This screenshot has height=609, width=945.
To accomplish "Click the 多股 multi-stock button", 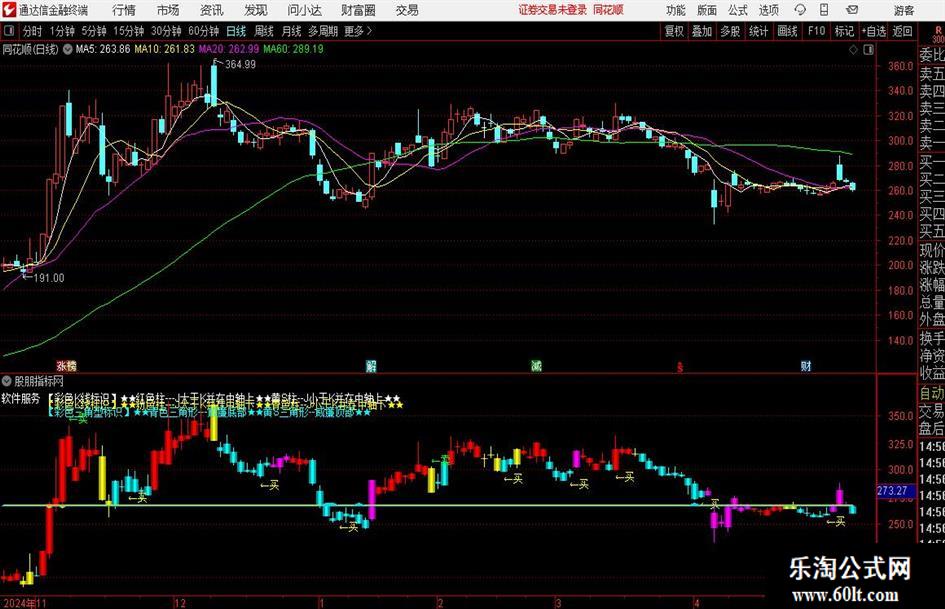I will [730, 31].
